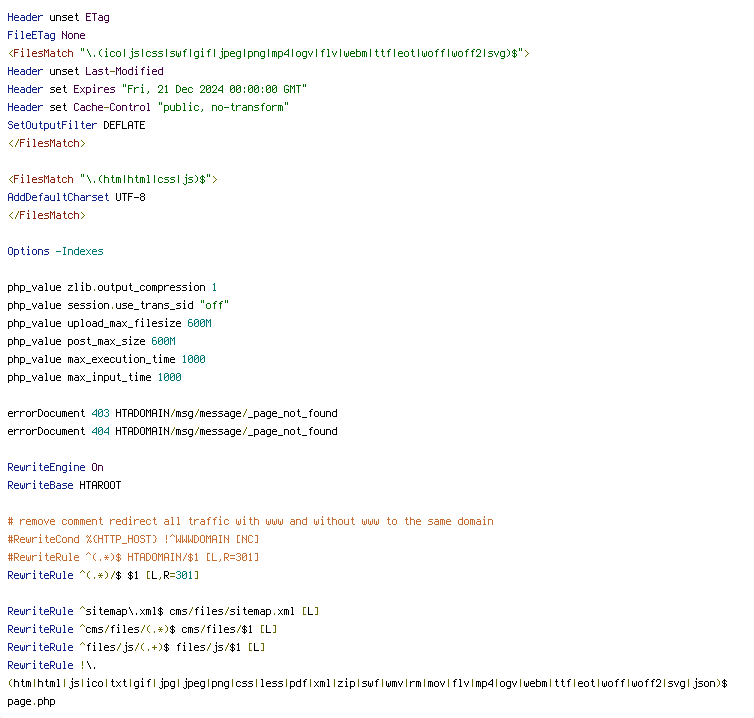Image resolution: width=754 pixels, height=718 pixels.
Task: Click the second closing </FilesMatch> tag after AddDefaultCharset
Action: pyautogui.click(x=46, y=215)
